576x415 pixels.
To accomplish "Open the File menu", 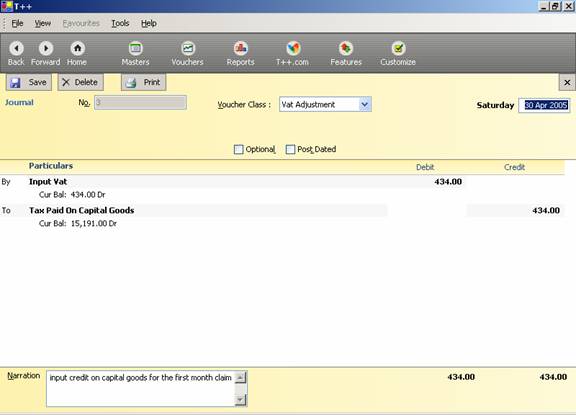I will click(x=17, y=24).
